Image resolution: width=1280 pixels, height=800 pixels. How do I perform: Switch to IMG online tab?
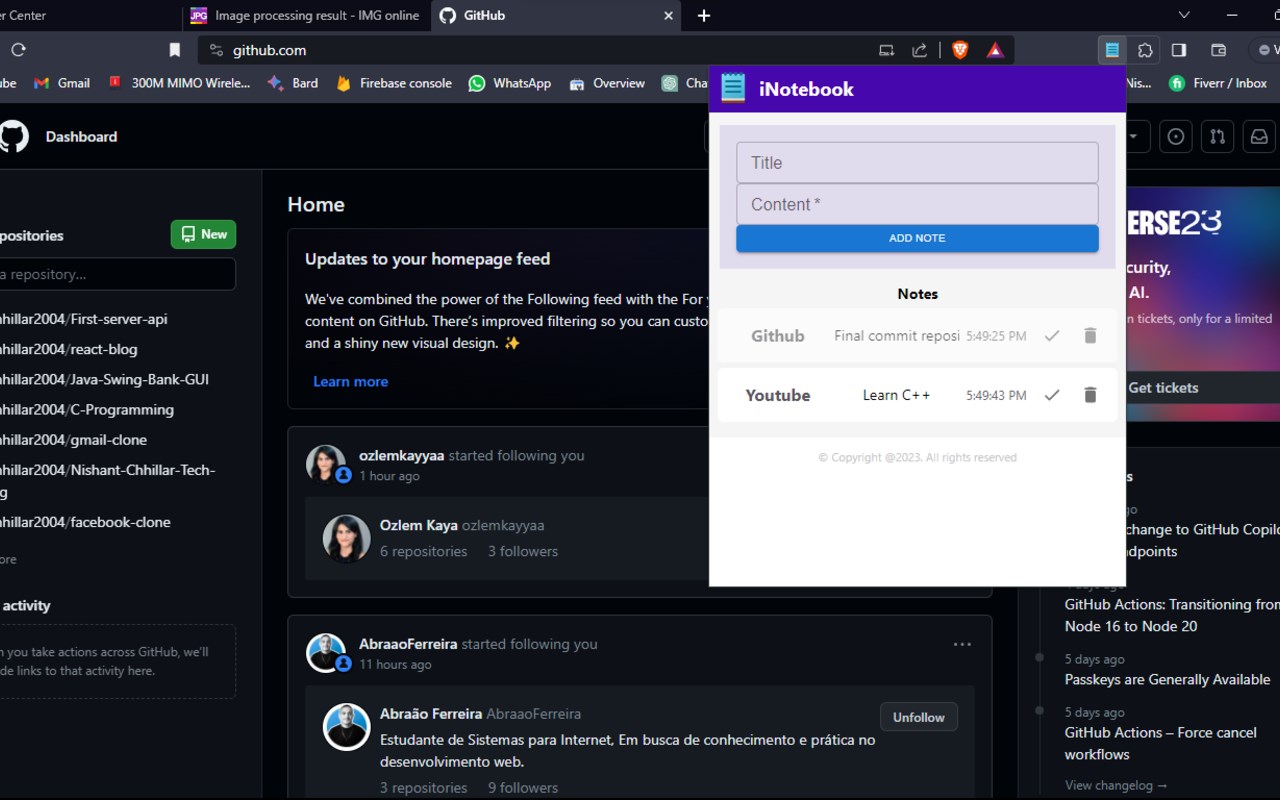click(x=307, y=15)
